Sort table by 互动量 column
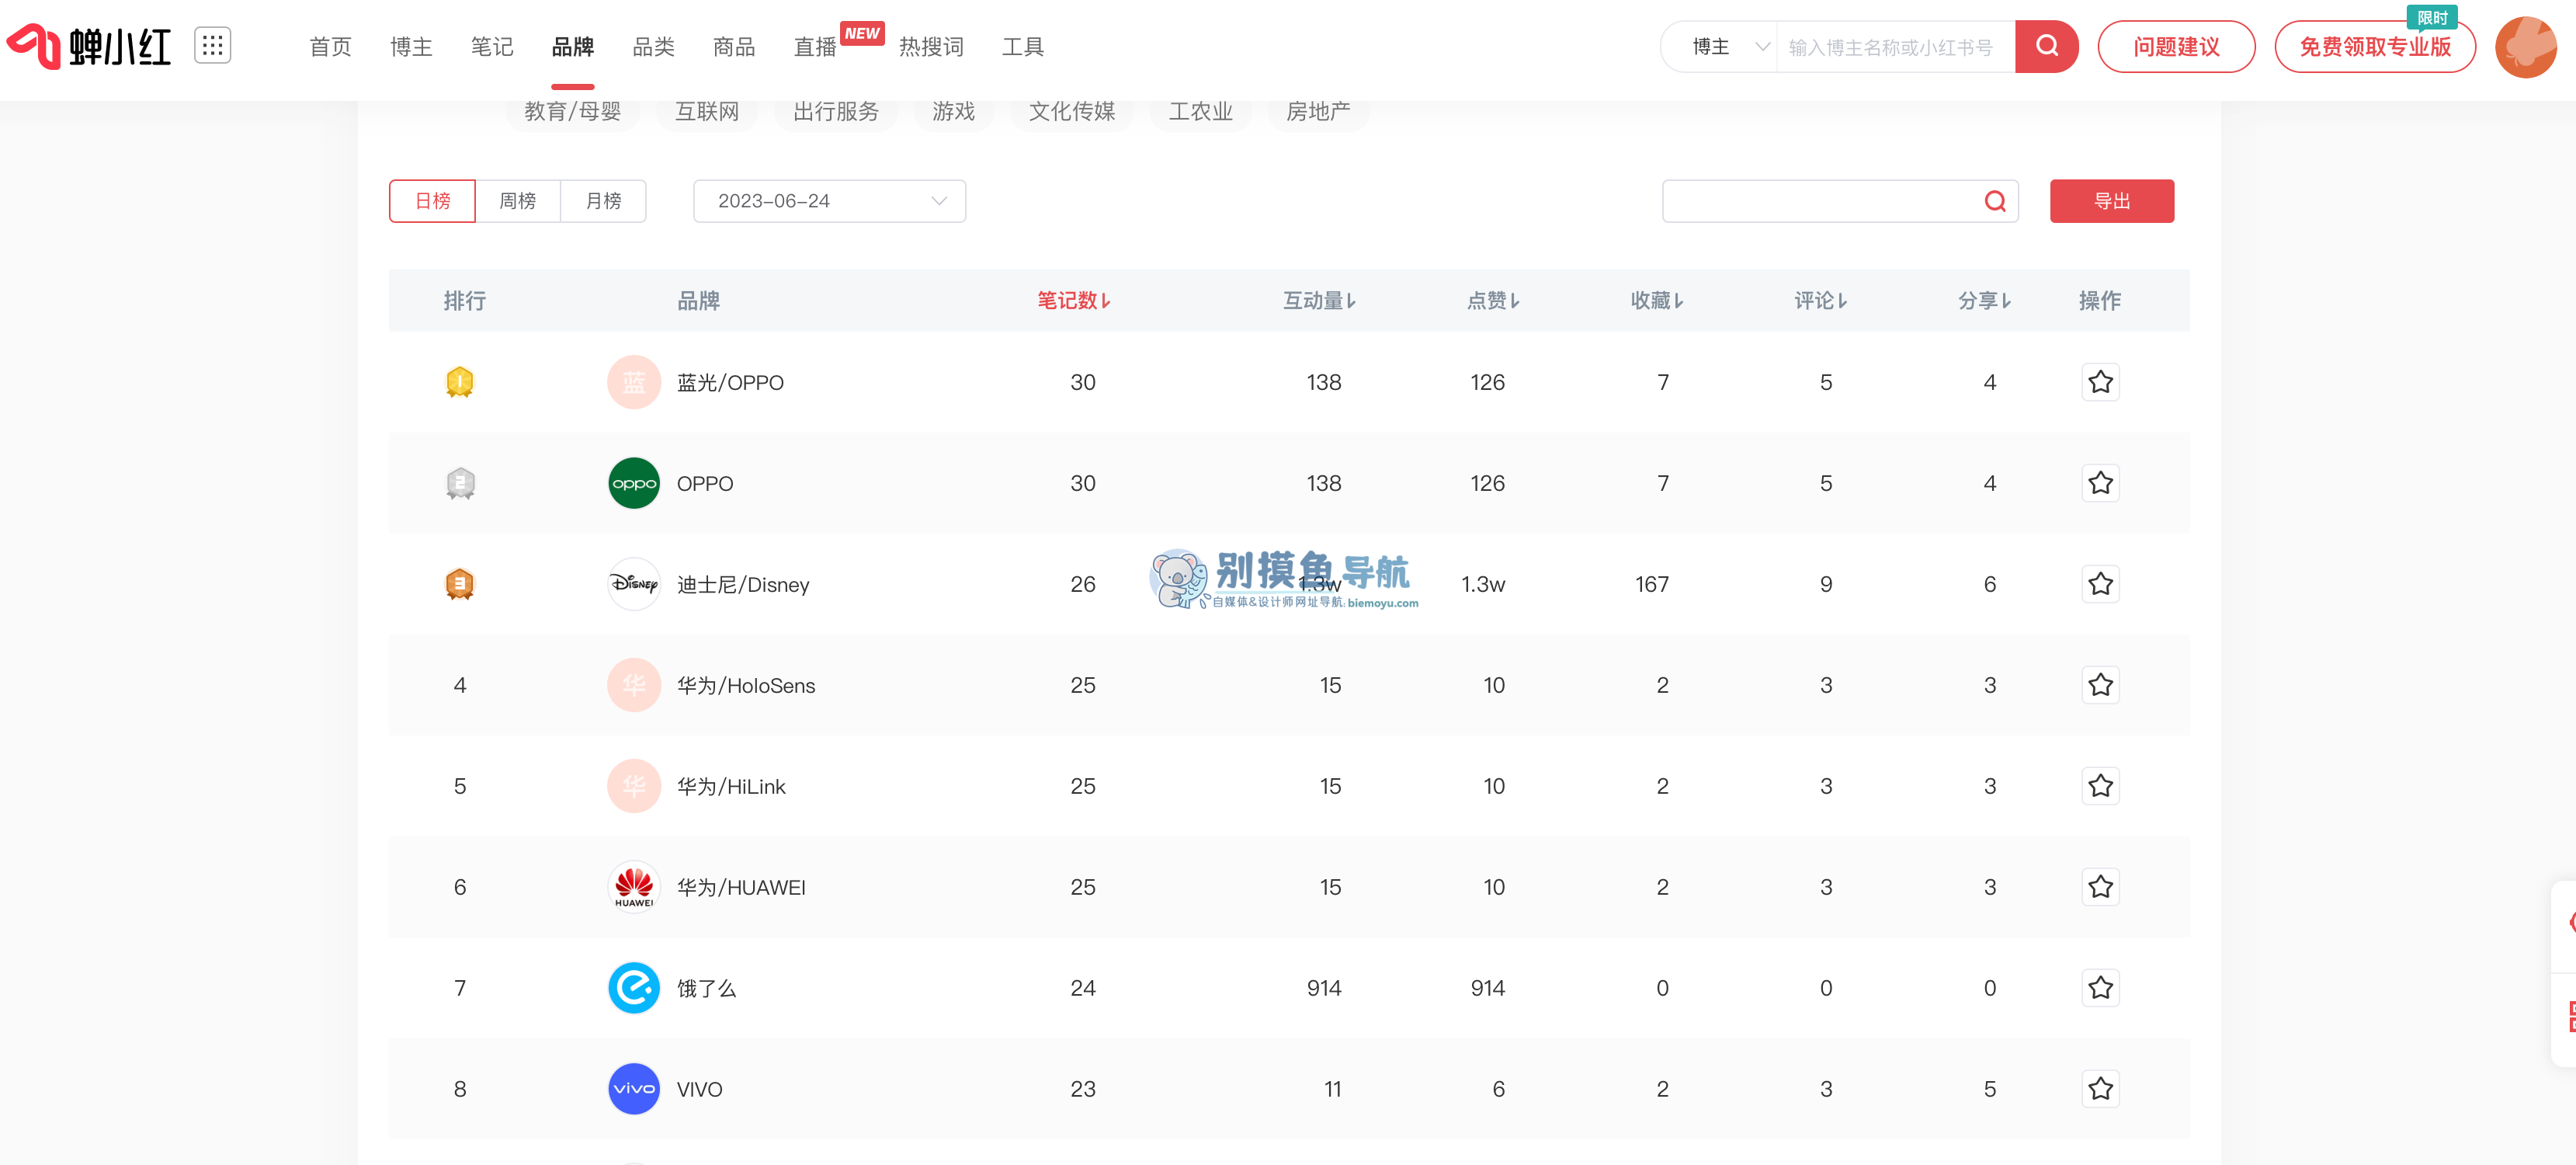This screenshot has width=2576, height=1165. tap(1318, 300)
